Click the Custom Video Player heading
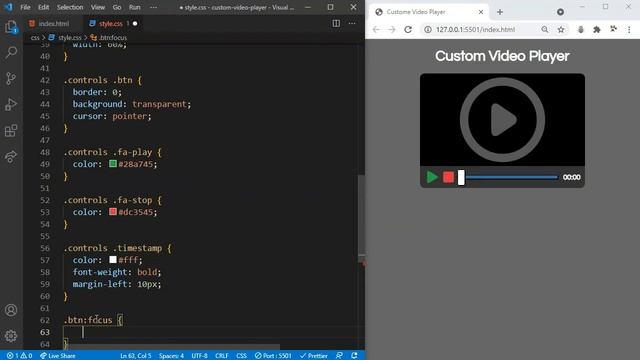Image resolution: width=640 pixels, height=360 pixels. point(502,56)
